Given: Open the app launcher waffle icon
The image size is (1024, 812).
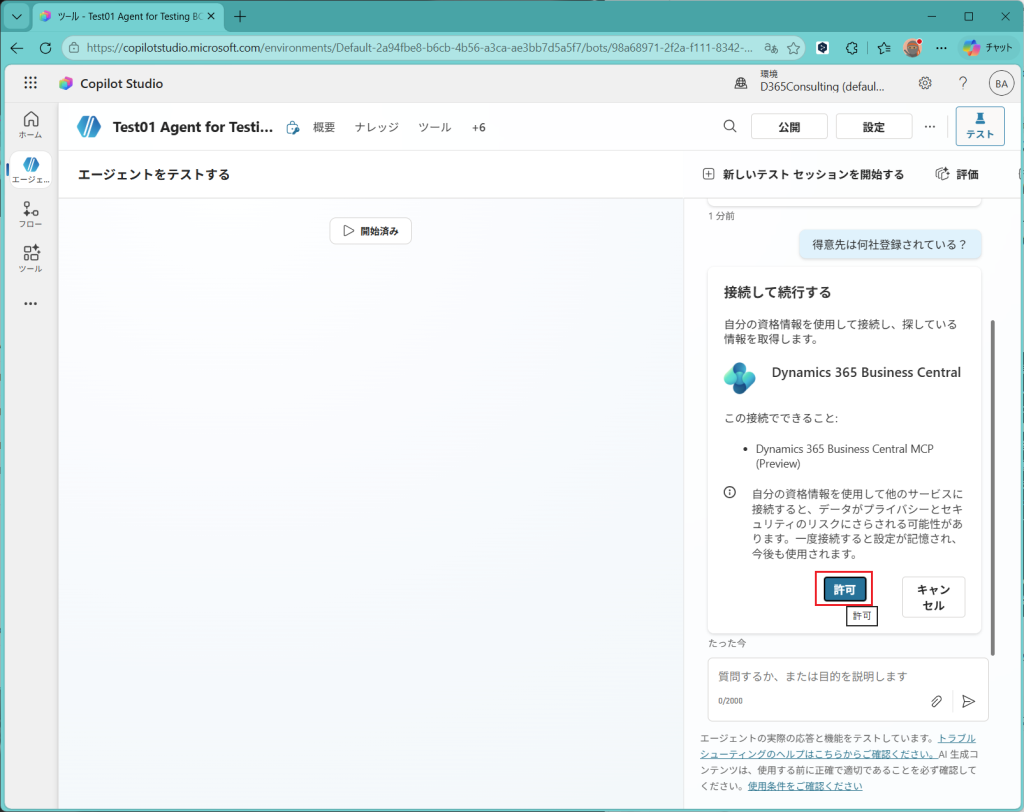Looking at the screenshot, I should (30, 83).
